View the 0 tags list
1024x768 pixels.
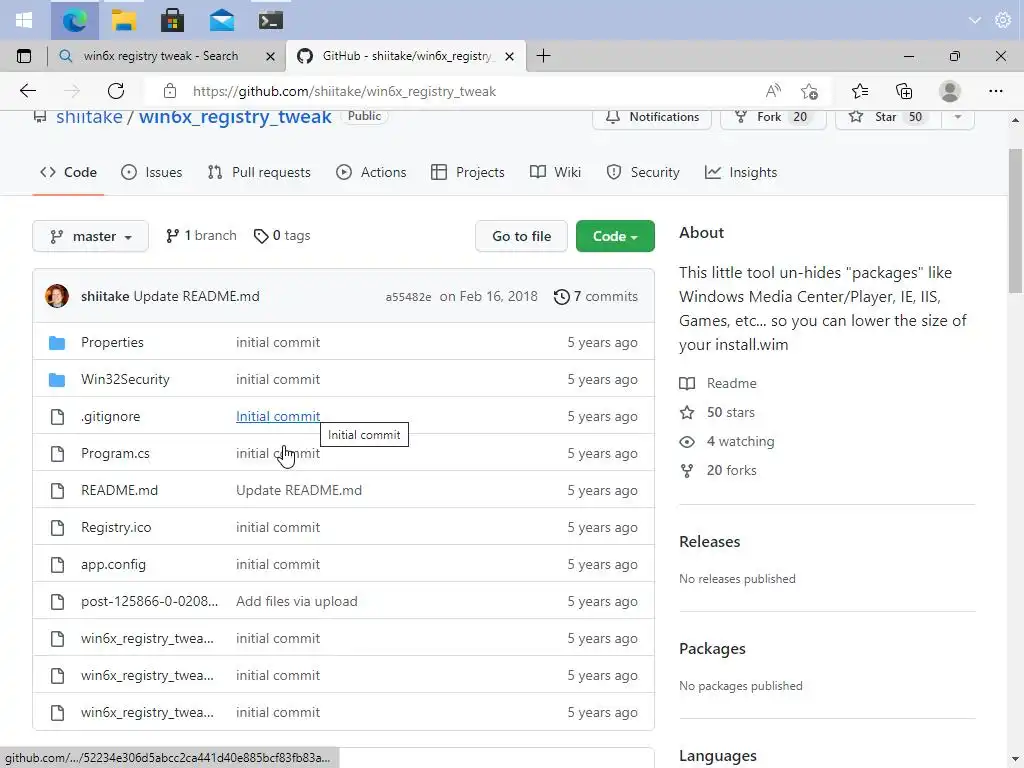click(x=281, y=236)
